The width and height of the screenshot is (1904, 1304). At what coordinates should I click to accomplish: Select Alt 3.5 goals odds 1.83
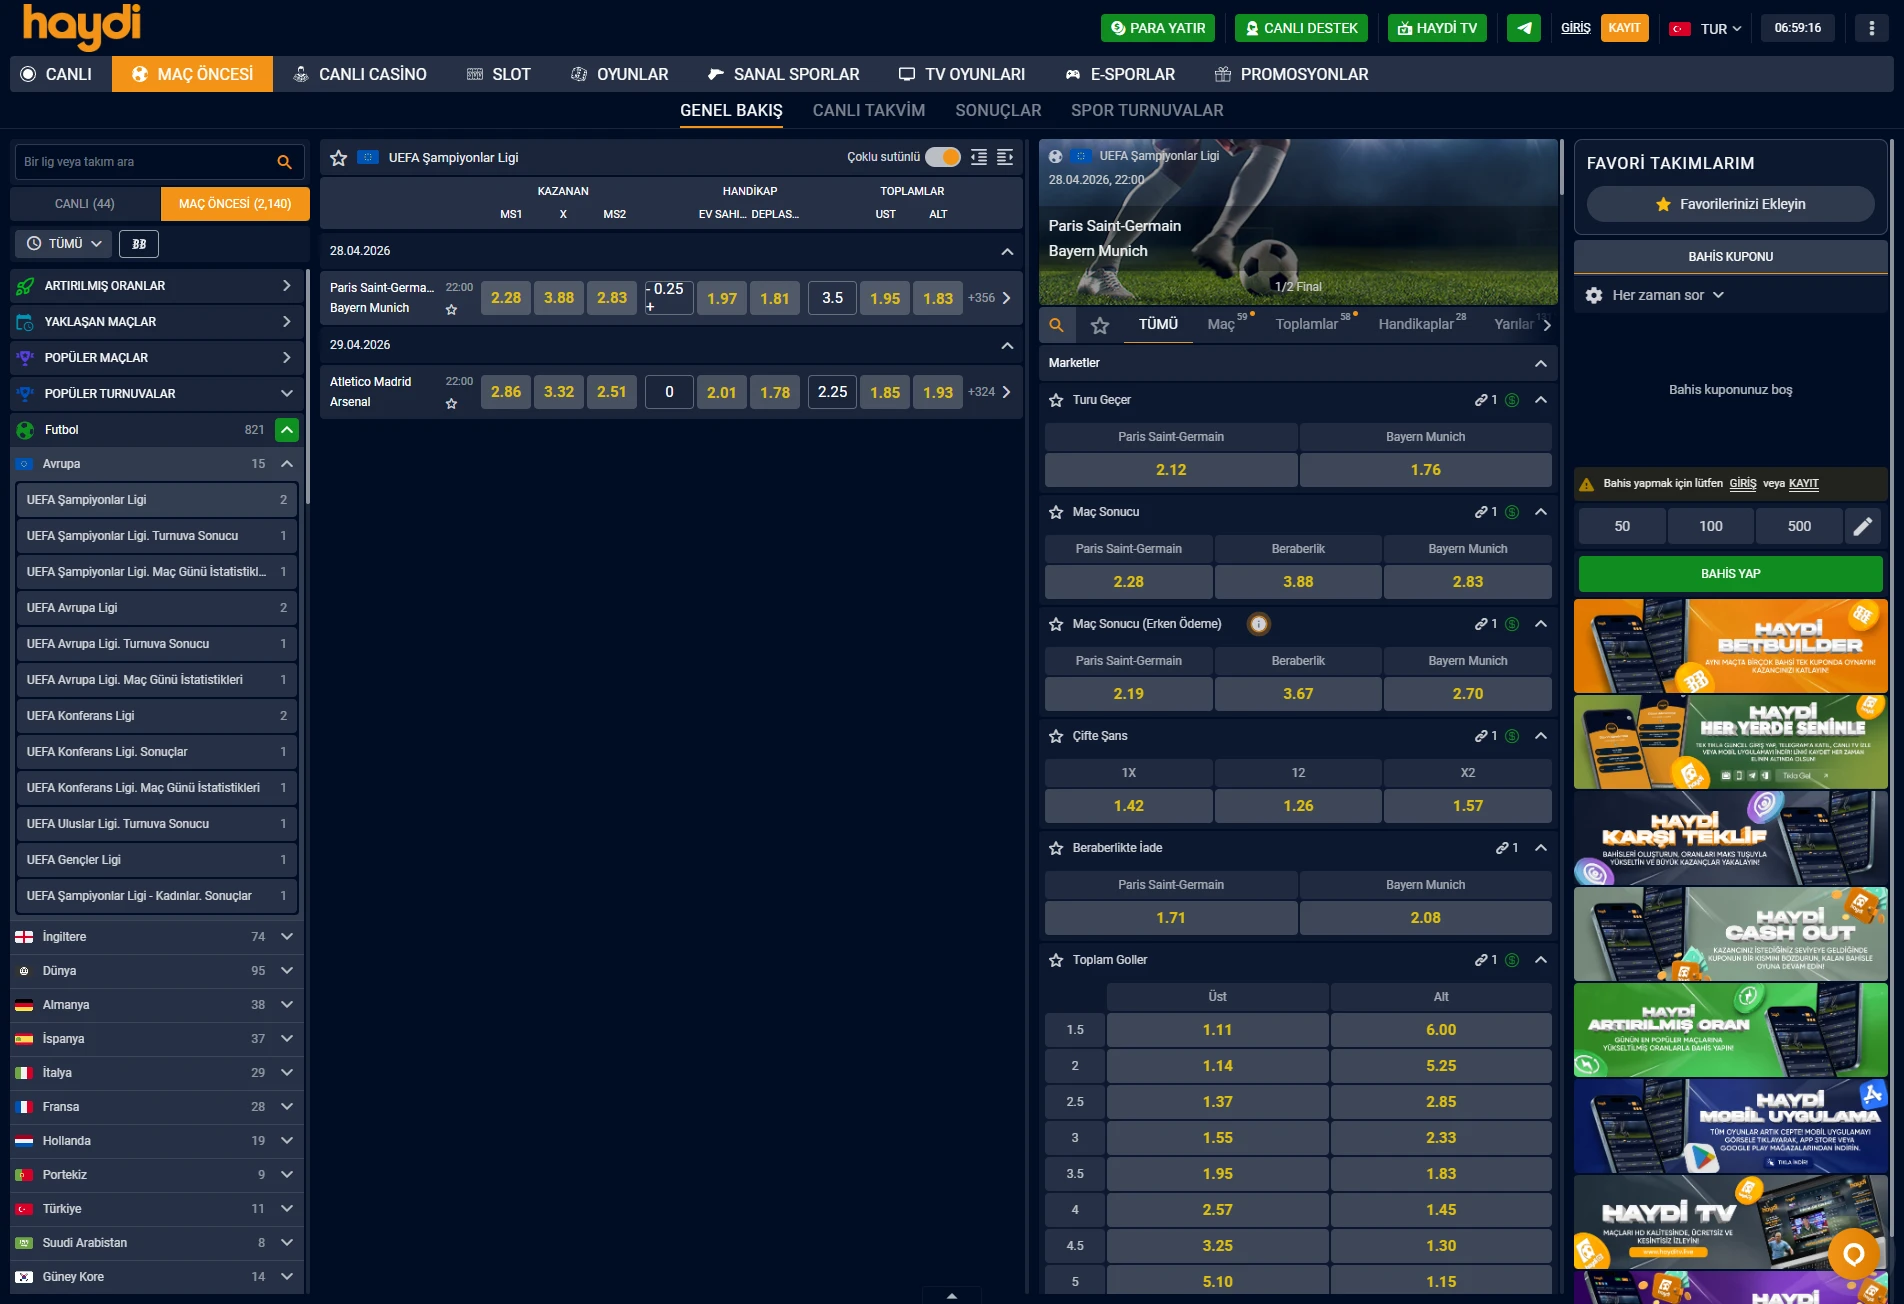[x=1441, y=1174]
